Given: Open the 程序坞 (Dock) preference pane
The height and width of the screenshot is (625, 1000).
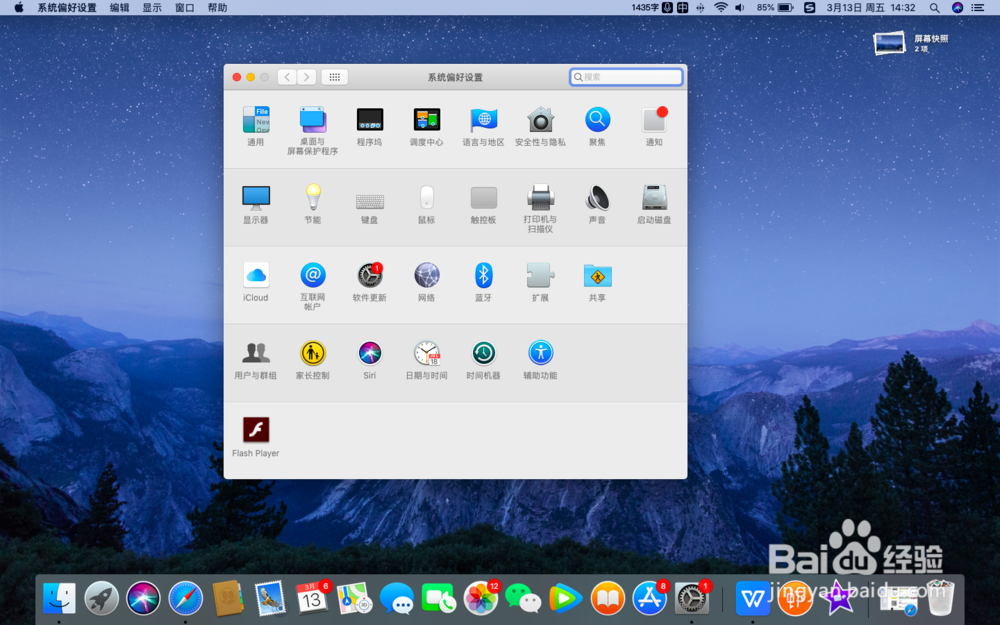Looking at the screenshot, I should click(x=369, y=126).
